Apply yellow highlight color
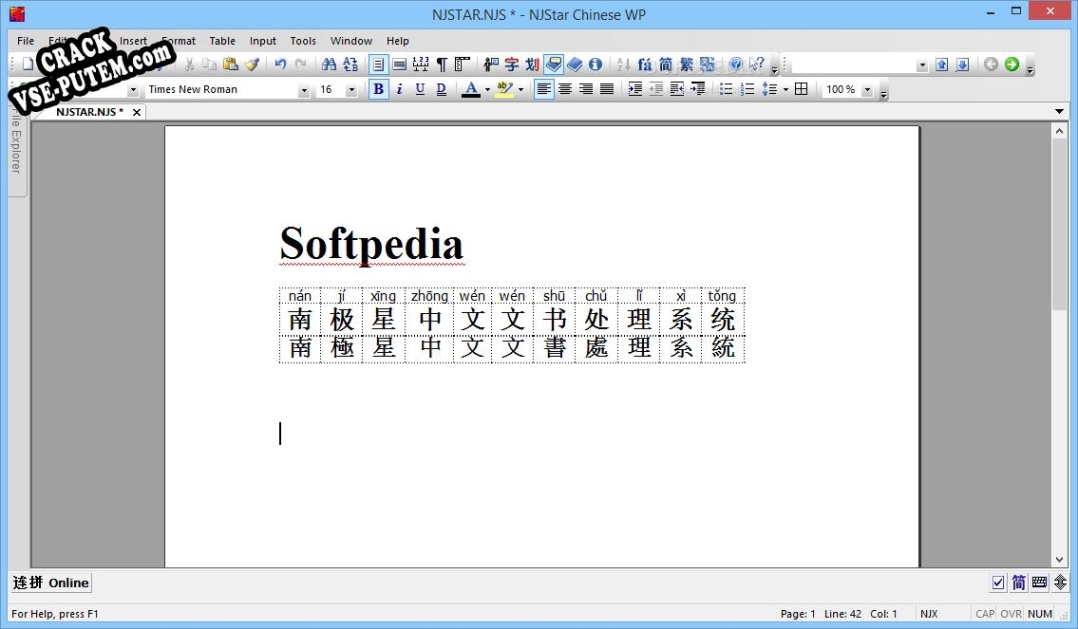The width and height of the screenshot is (1078, 629). [x=505, y=89]
